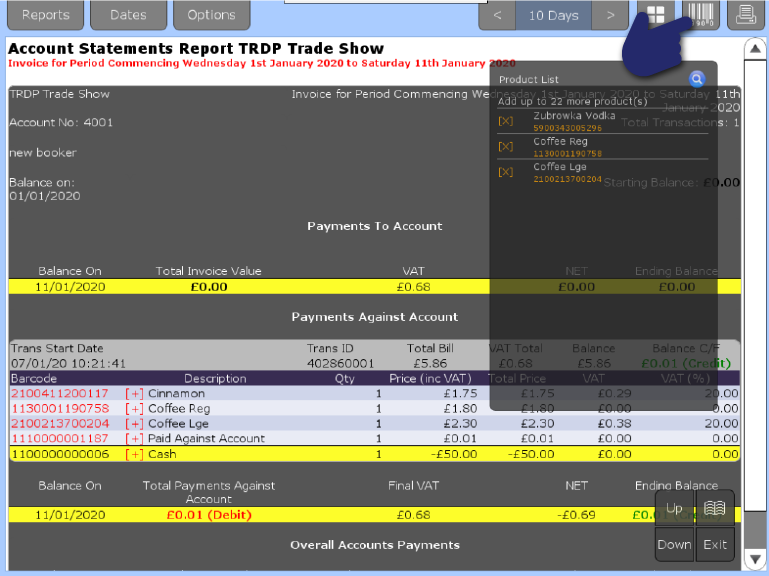Click Total Bill value £5.86

(430, 364)
